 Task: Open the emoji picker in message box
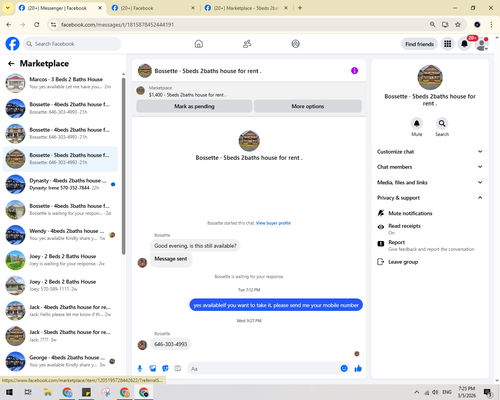[344, 368]
